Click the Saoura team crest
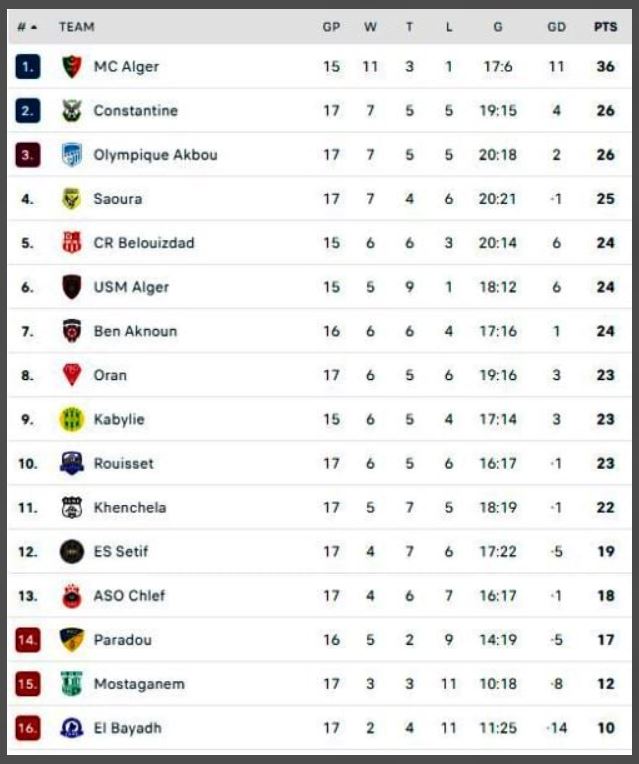The width and height of the screenshot is (639, 764). tap(72, 199)
